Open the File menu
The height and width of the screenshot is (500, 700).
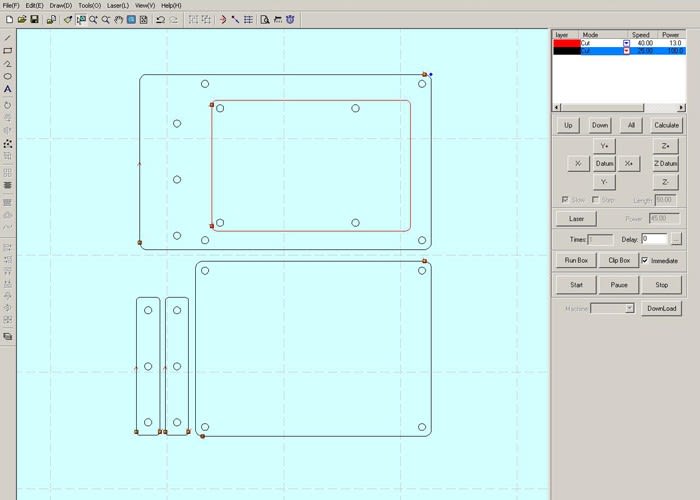11,5
